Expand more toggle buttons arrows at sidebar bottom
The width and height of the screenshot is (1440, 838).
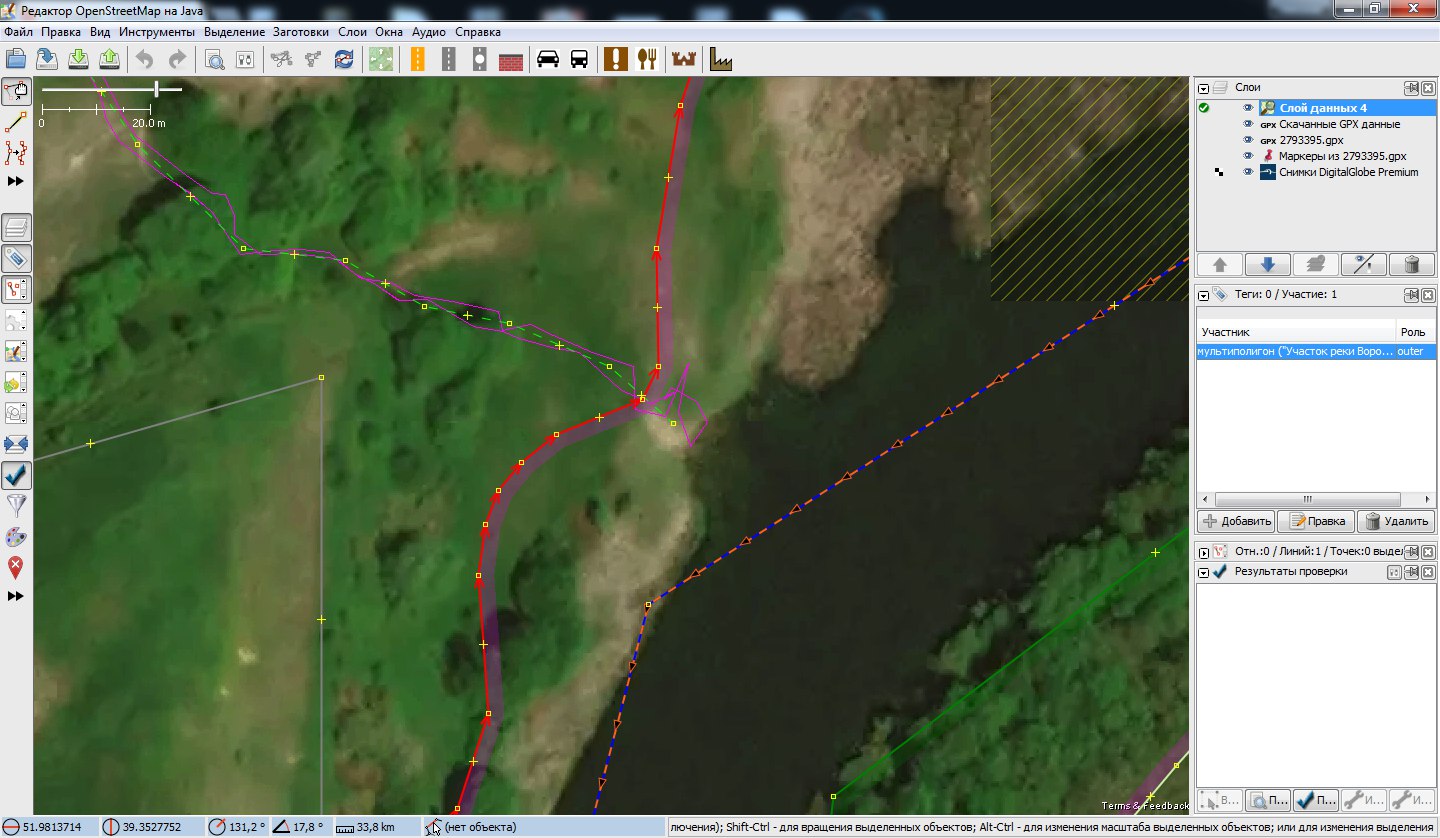pyautogui.click(x=16, y=596)
